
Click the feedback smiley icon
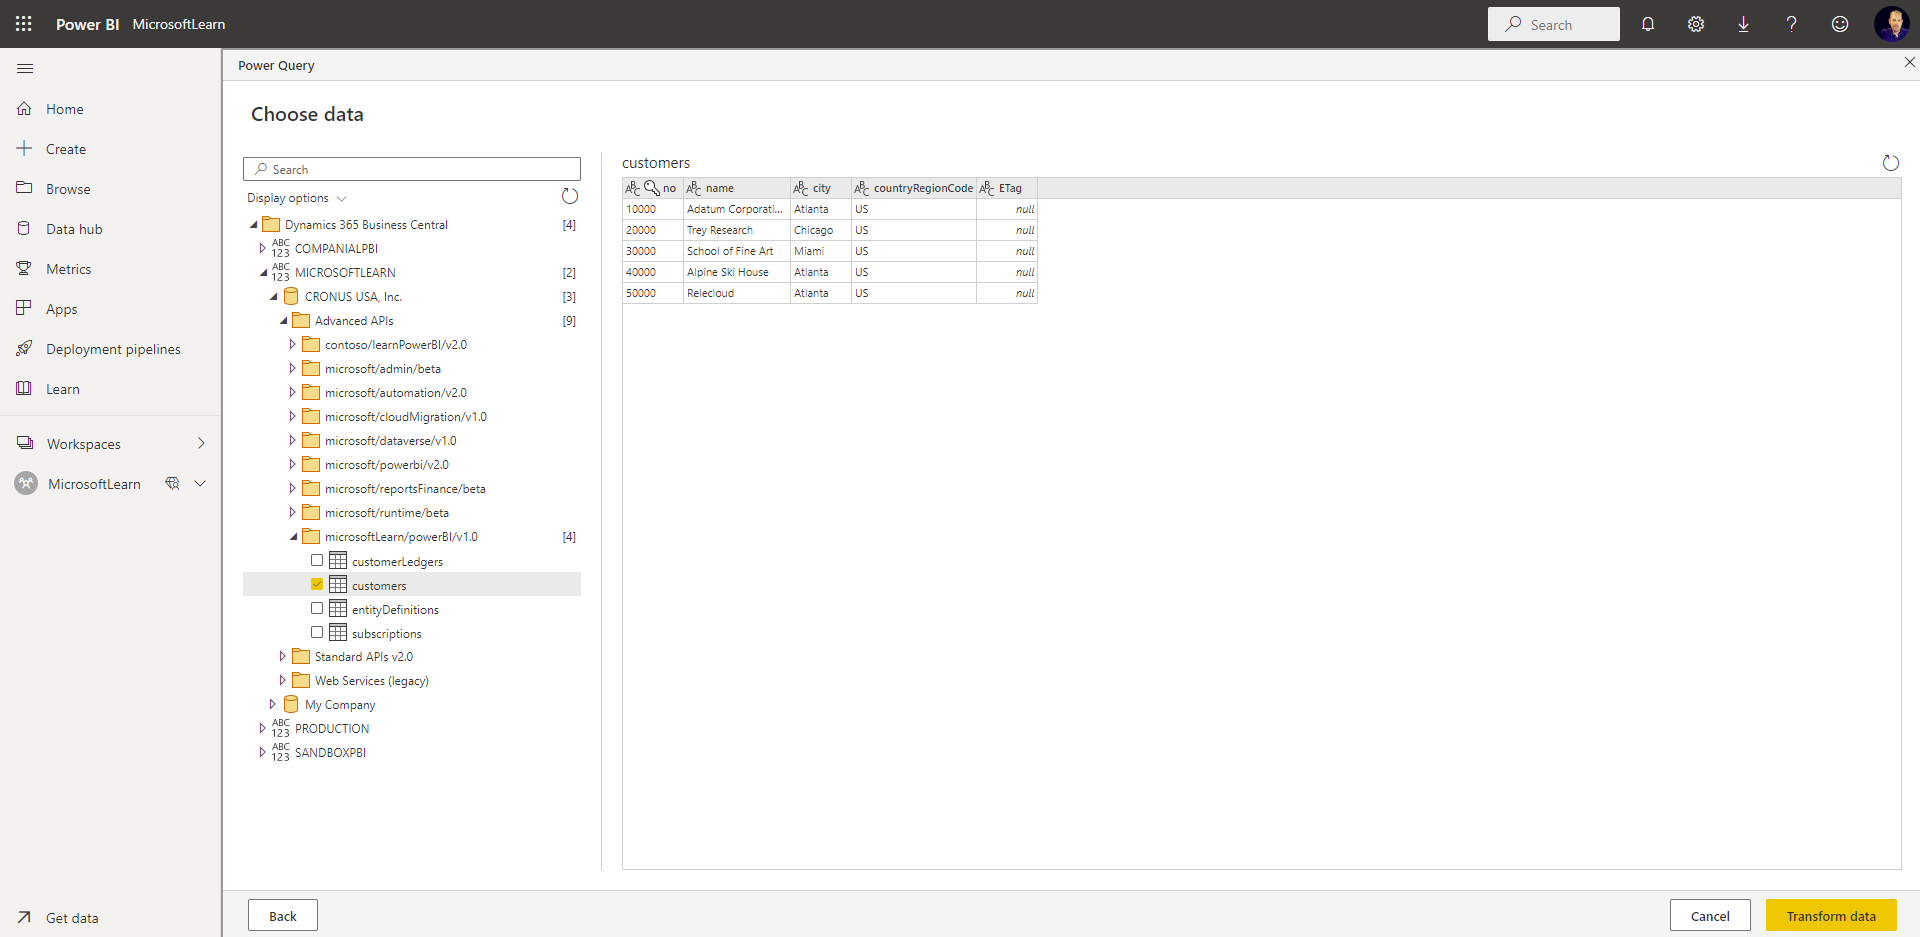[x=1840, y=24]
